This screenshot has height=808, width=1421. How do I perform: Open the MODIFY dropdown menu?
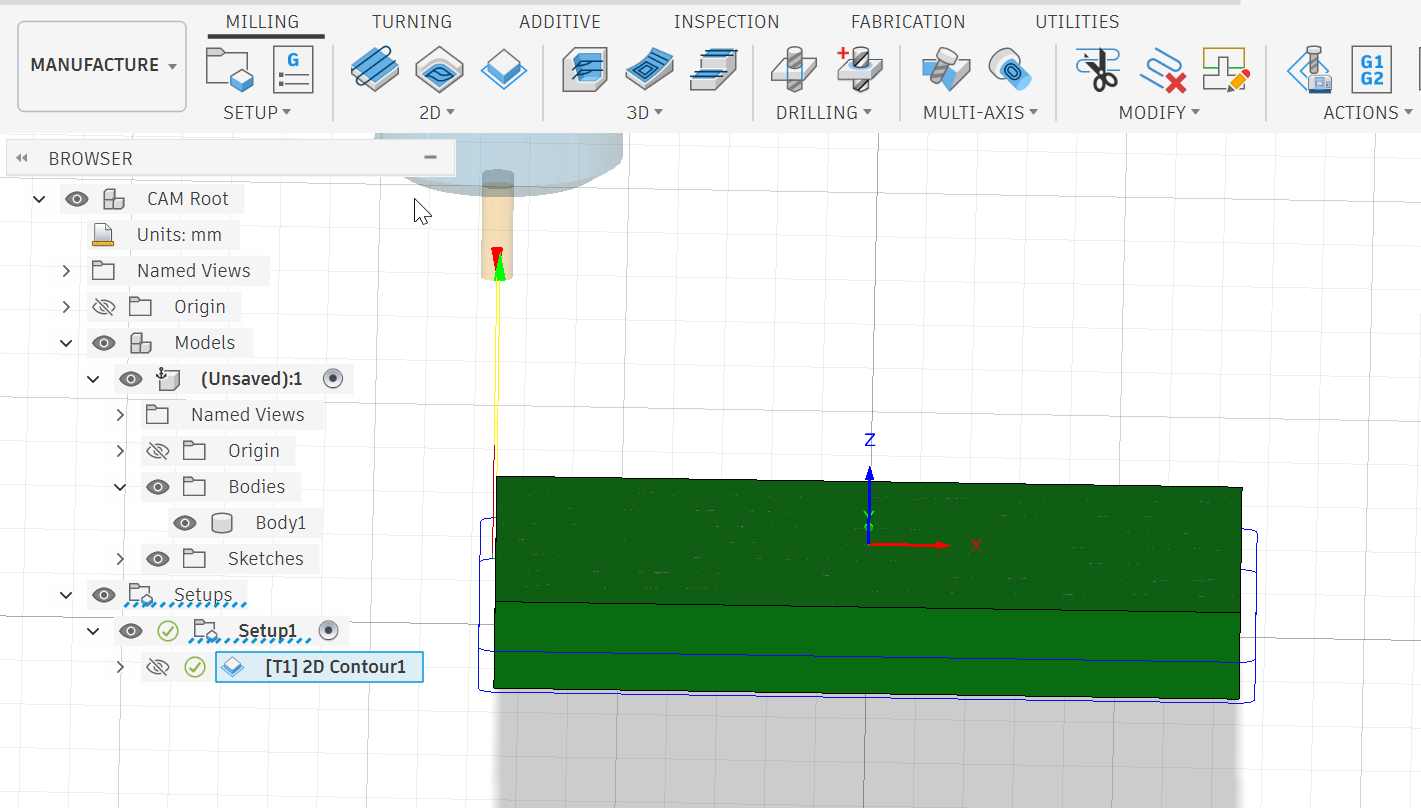coord(1159,113)
